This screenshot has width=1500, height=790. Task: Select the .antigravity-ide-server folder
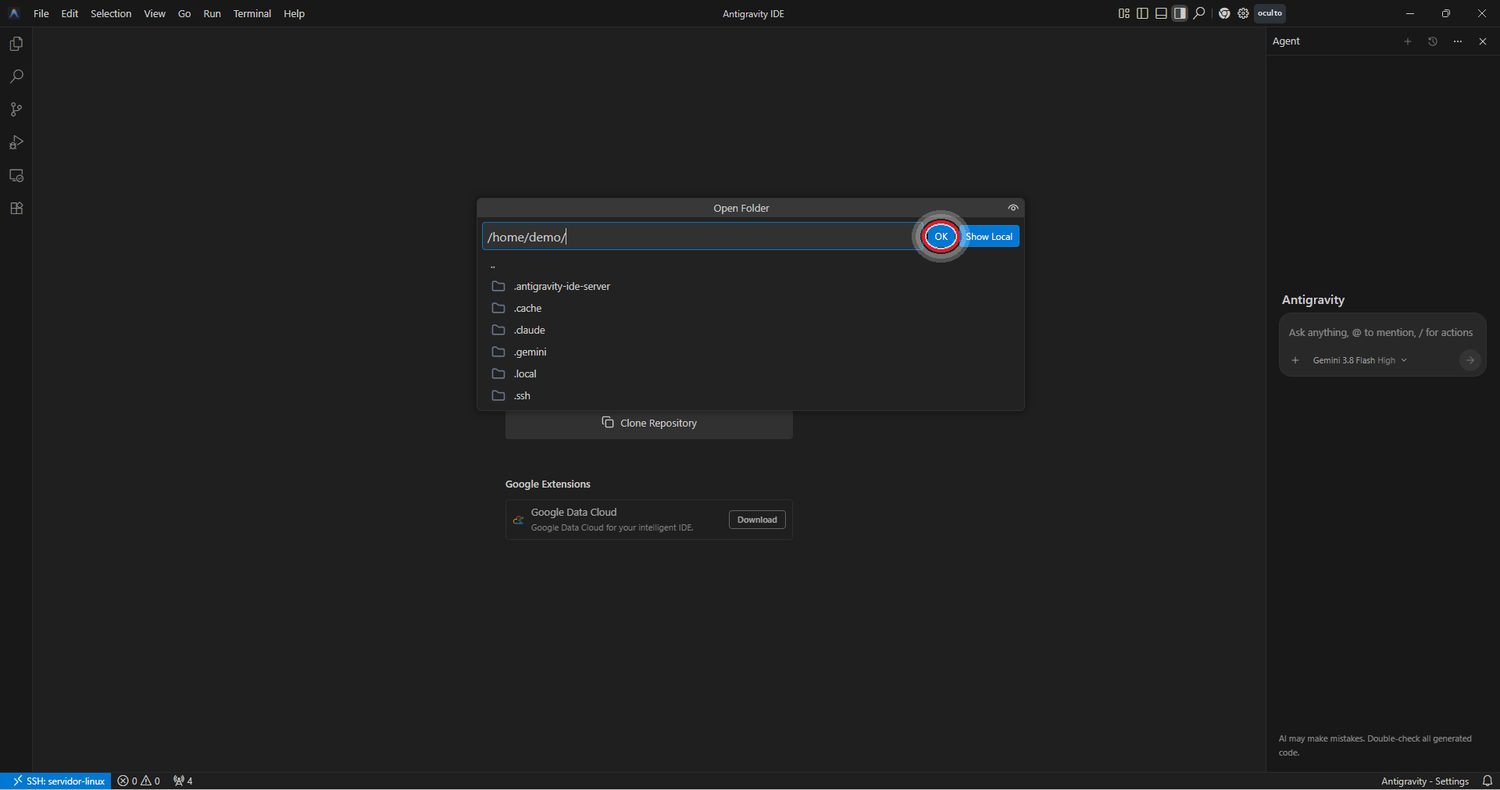click(750, 286)
